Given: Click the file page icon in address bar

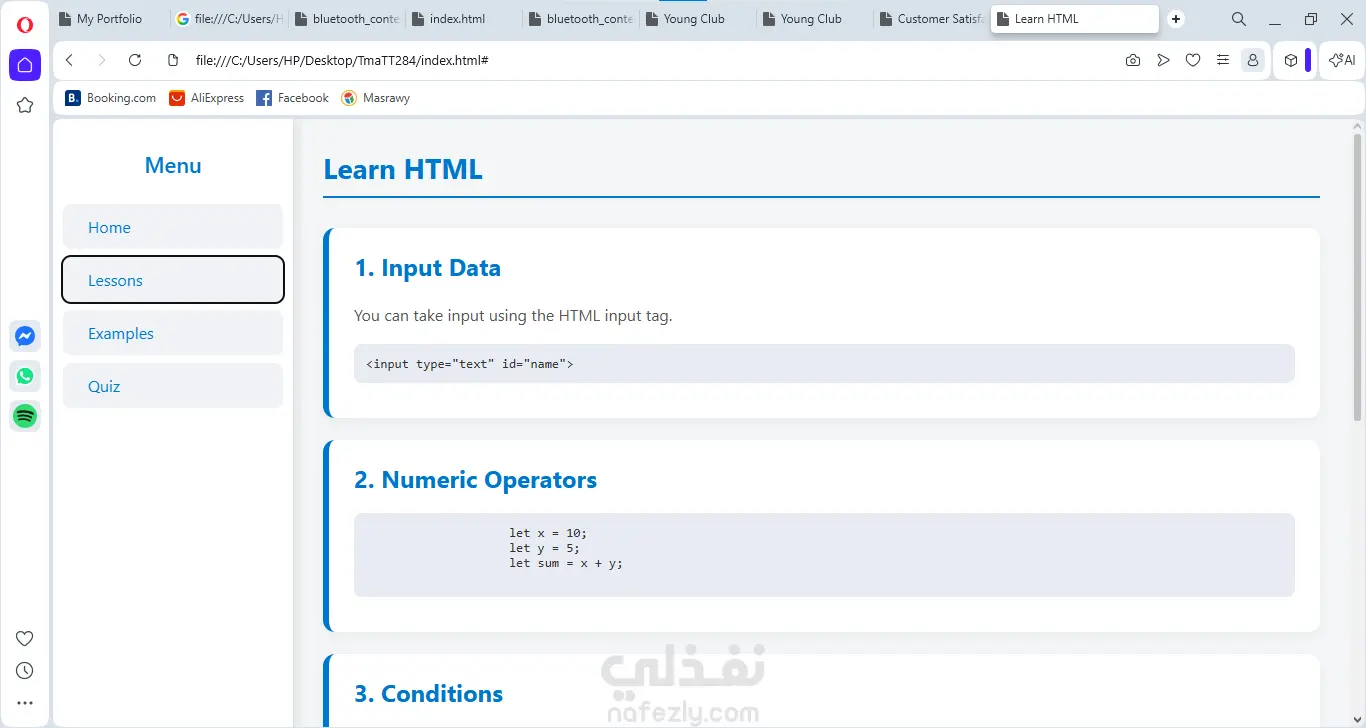Looking at the screenshot, I should 173,60.
